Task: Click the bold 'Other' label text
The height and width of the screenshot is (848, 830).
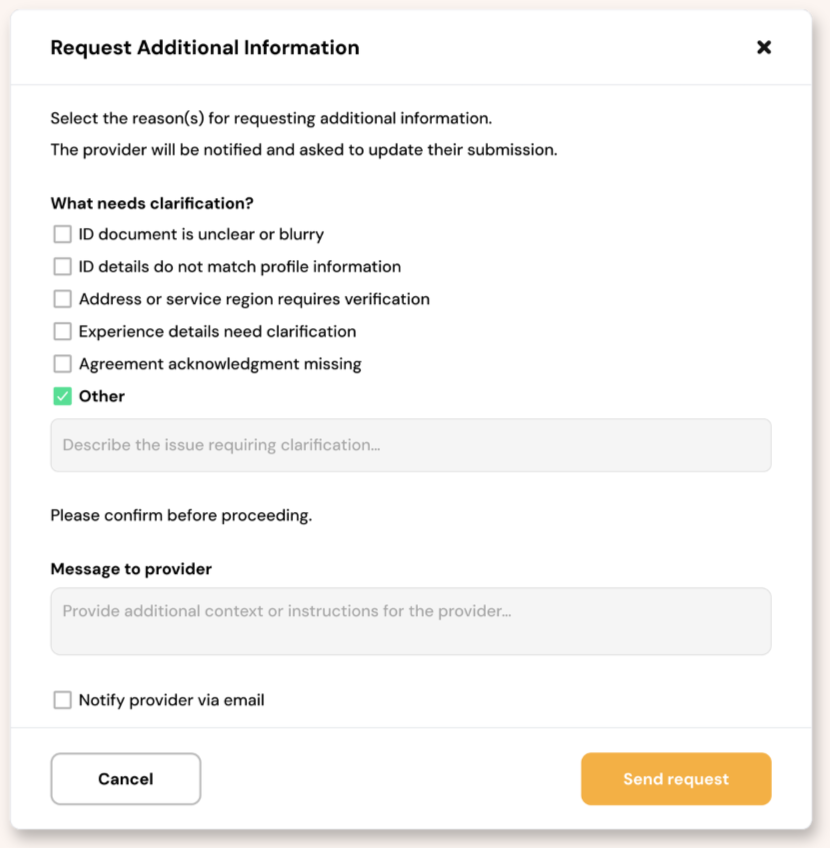Action: coord(102,396)
